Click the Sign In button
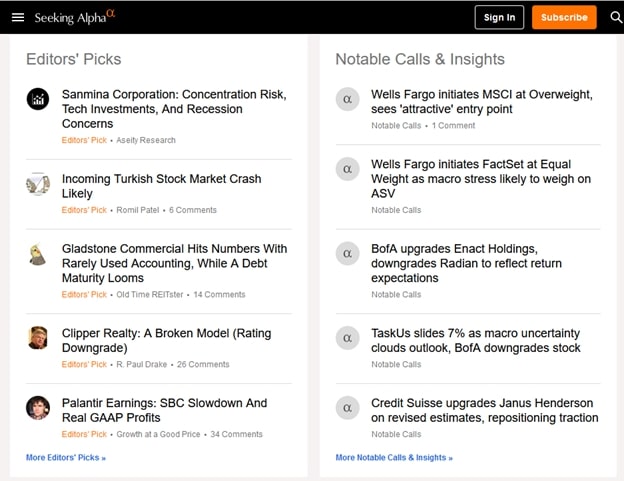 pos(499,18)
